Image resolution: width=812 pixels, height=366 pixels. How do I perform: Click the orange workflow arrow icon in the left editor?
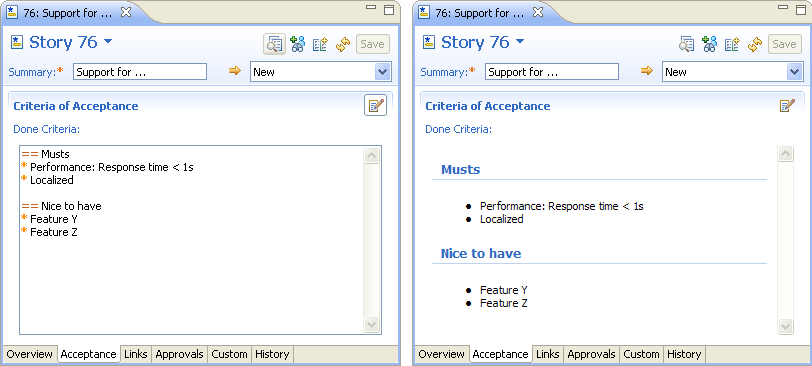(235, 71)
